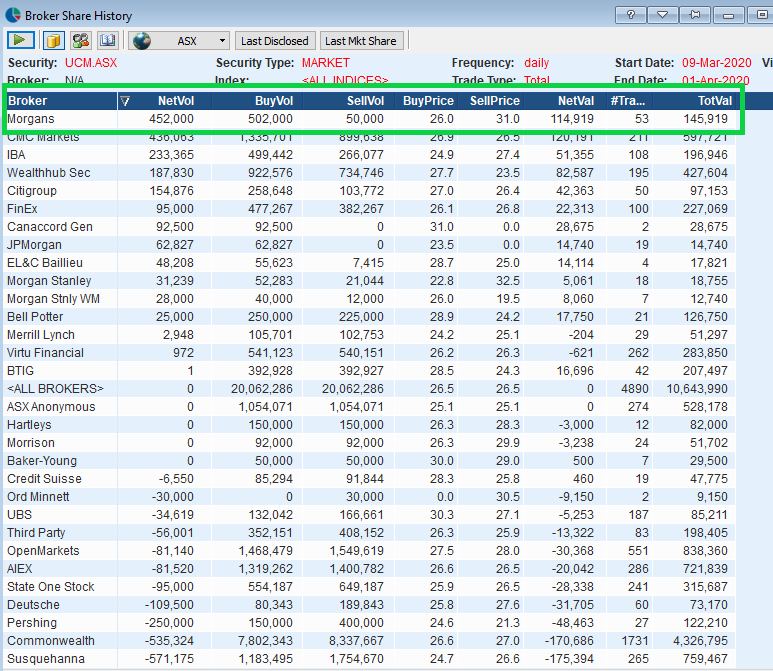
Task: Select the Hartleys broker row
Action: coord(370,424)
